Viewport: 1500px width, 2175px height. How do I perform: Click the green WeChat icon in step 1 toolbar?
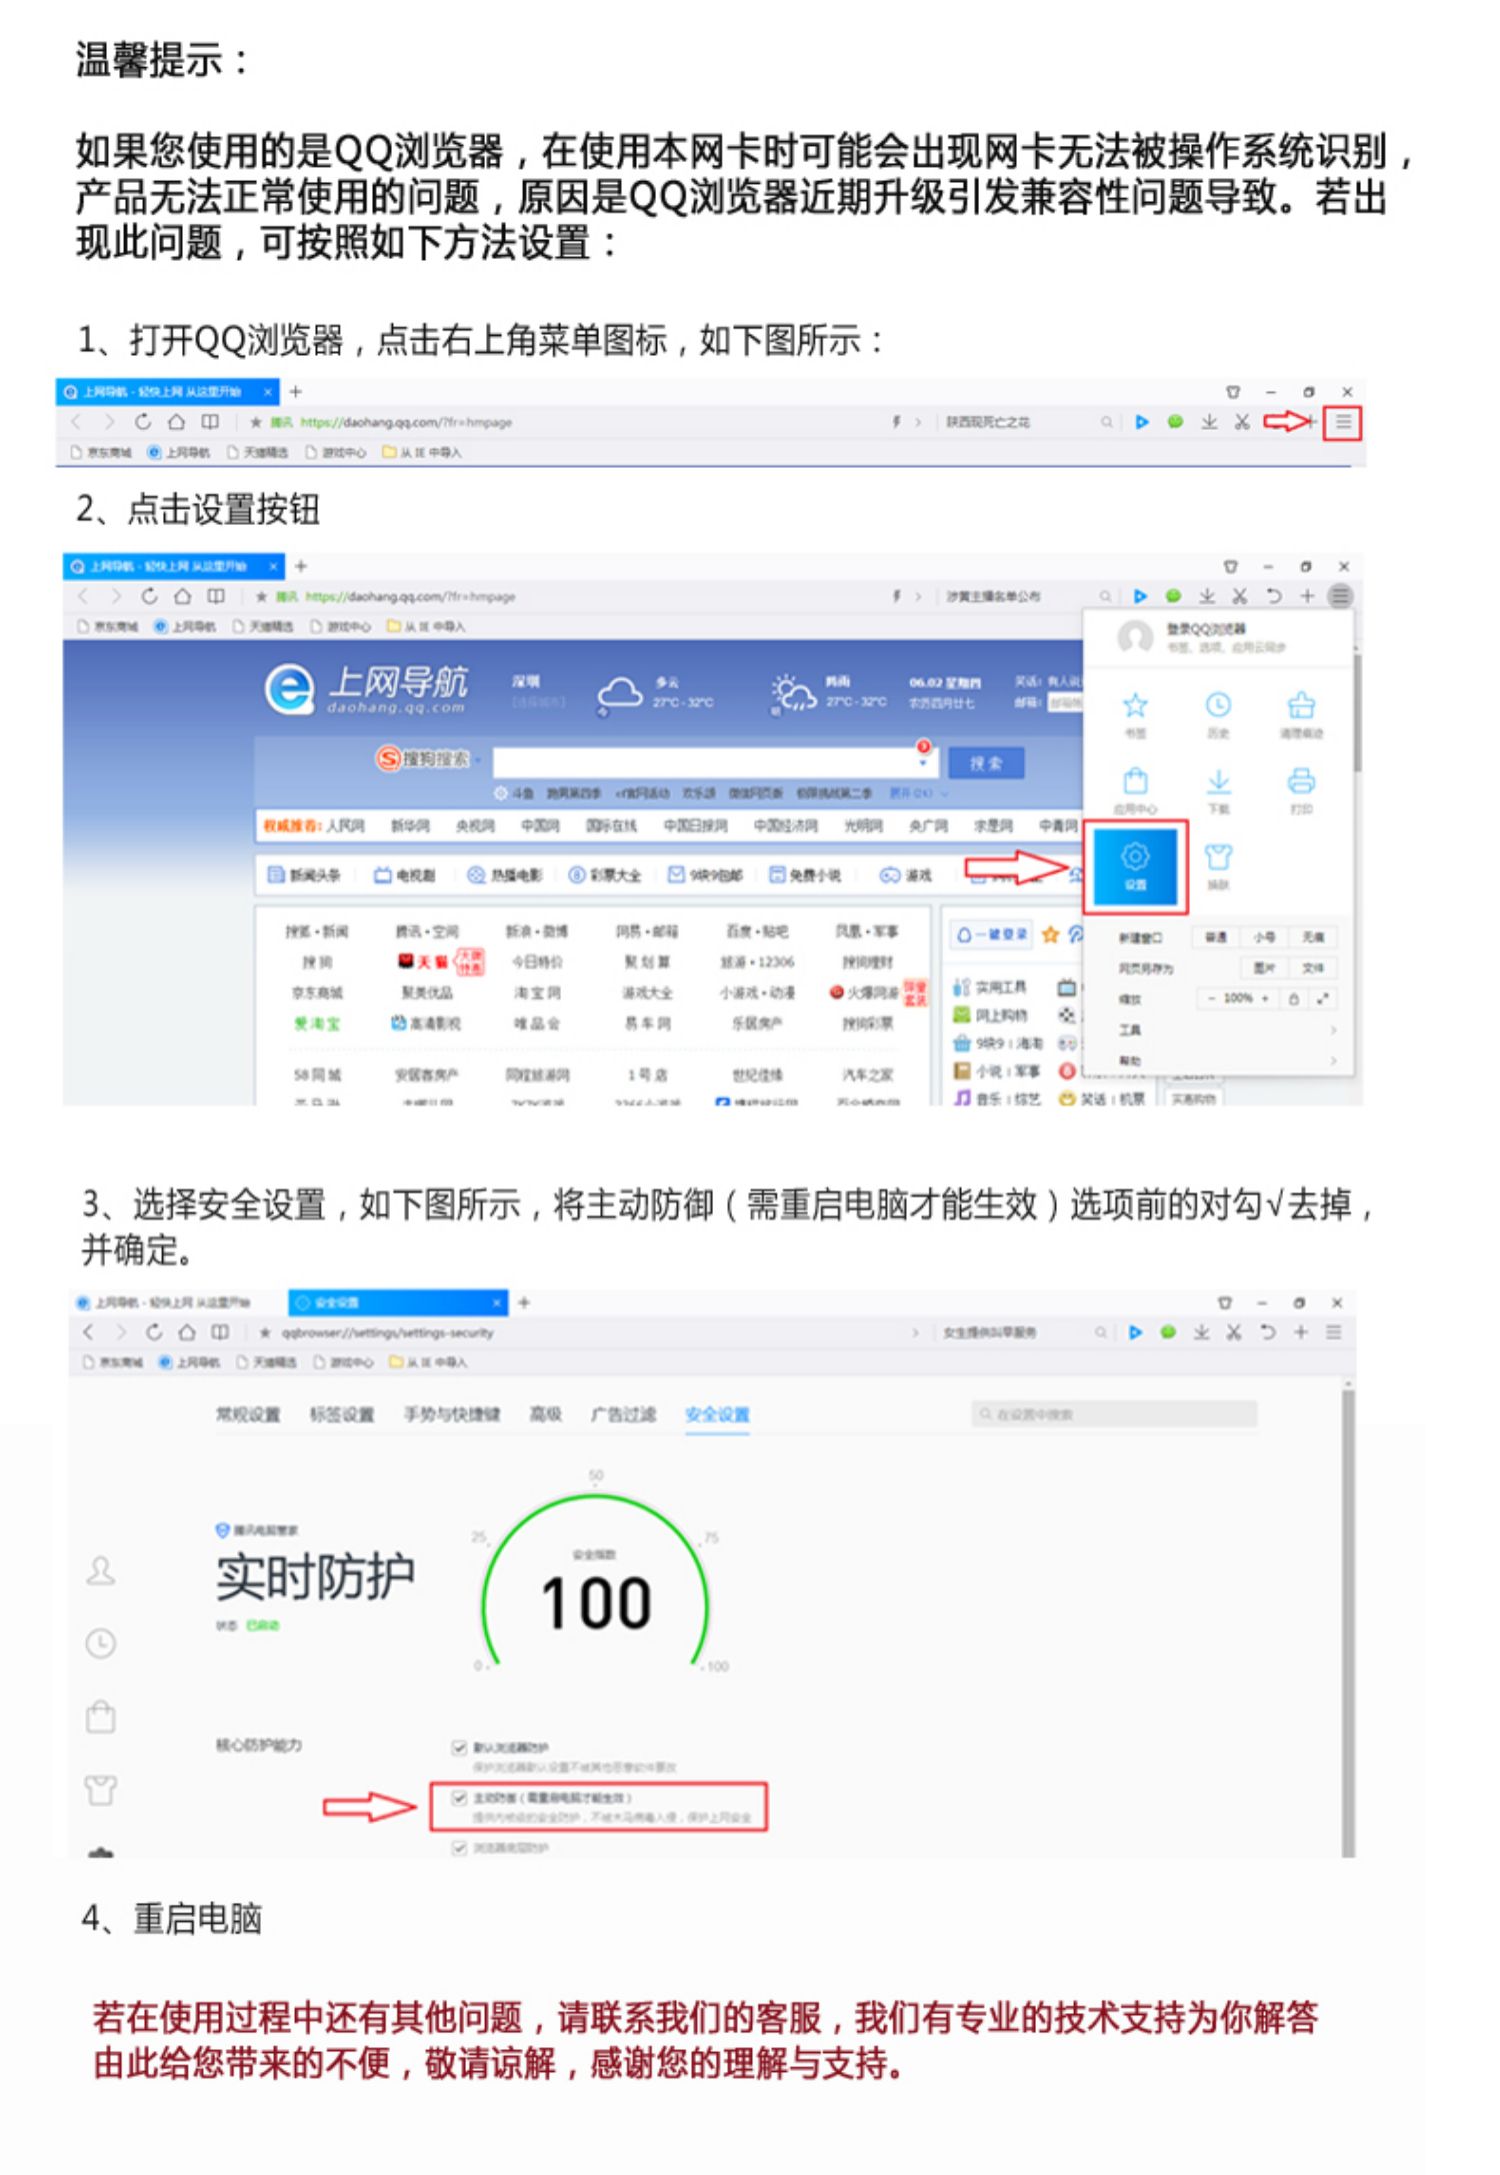(x=1175, y=422)
